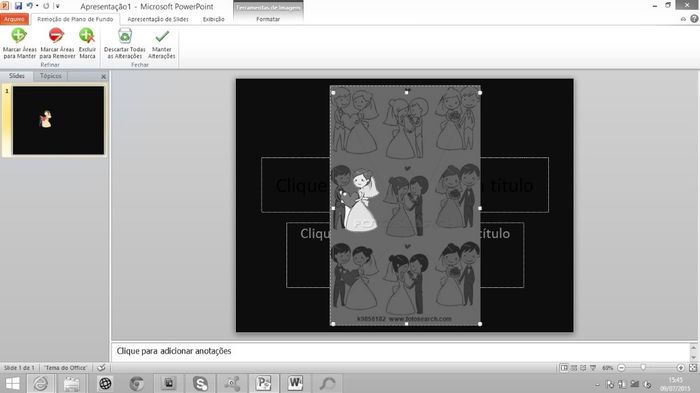Open Apresentação de Slides tab
Viewport: 700px width, 393px height.
[158, 19]
